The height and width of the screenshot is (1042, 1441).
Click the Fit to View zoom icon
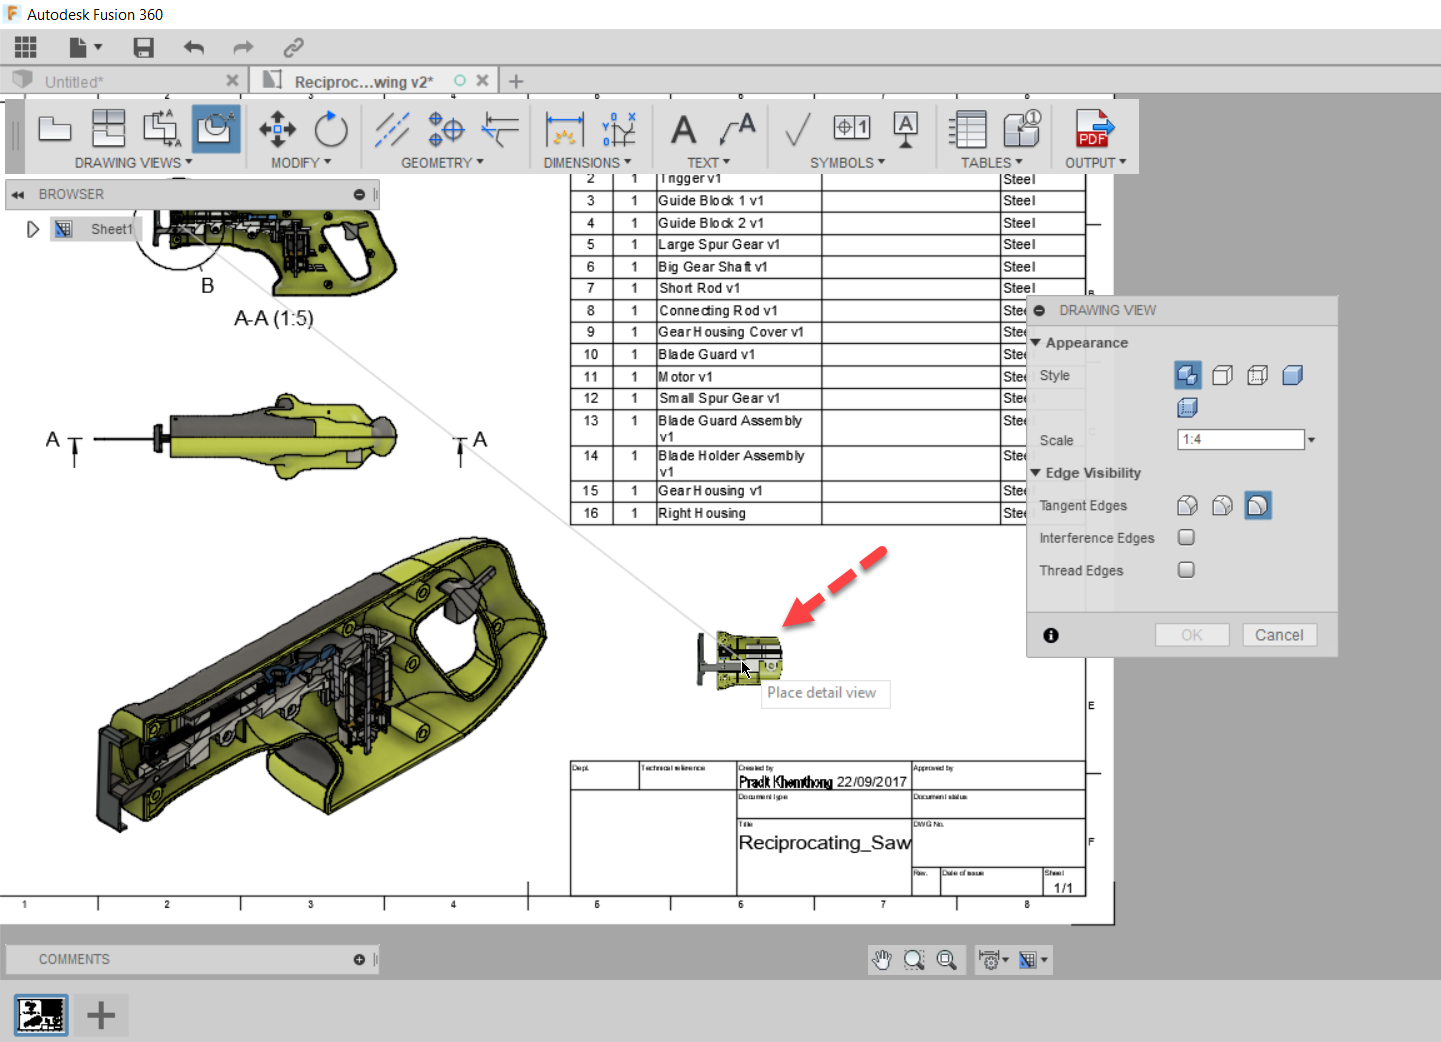coord(948,959)
